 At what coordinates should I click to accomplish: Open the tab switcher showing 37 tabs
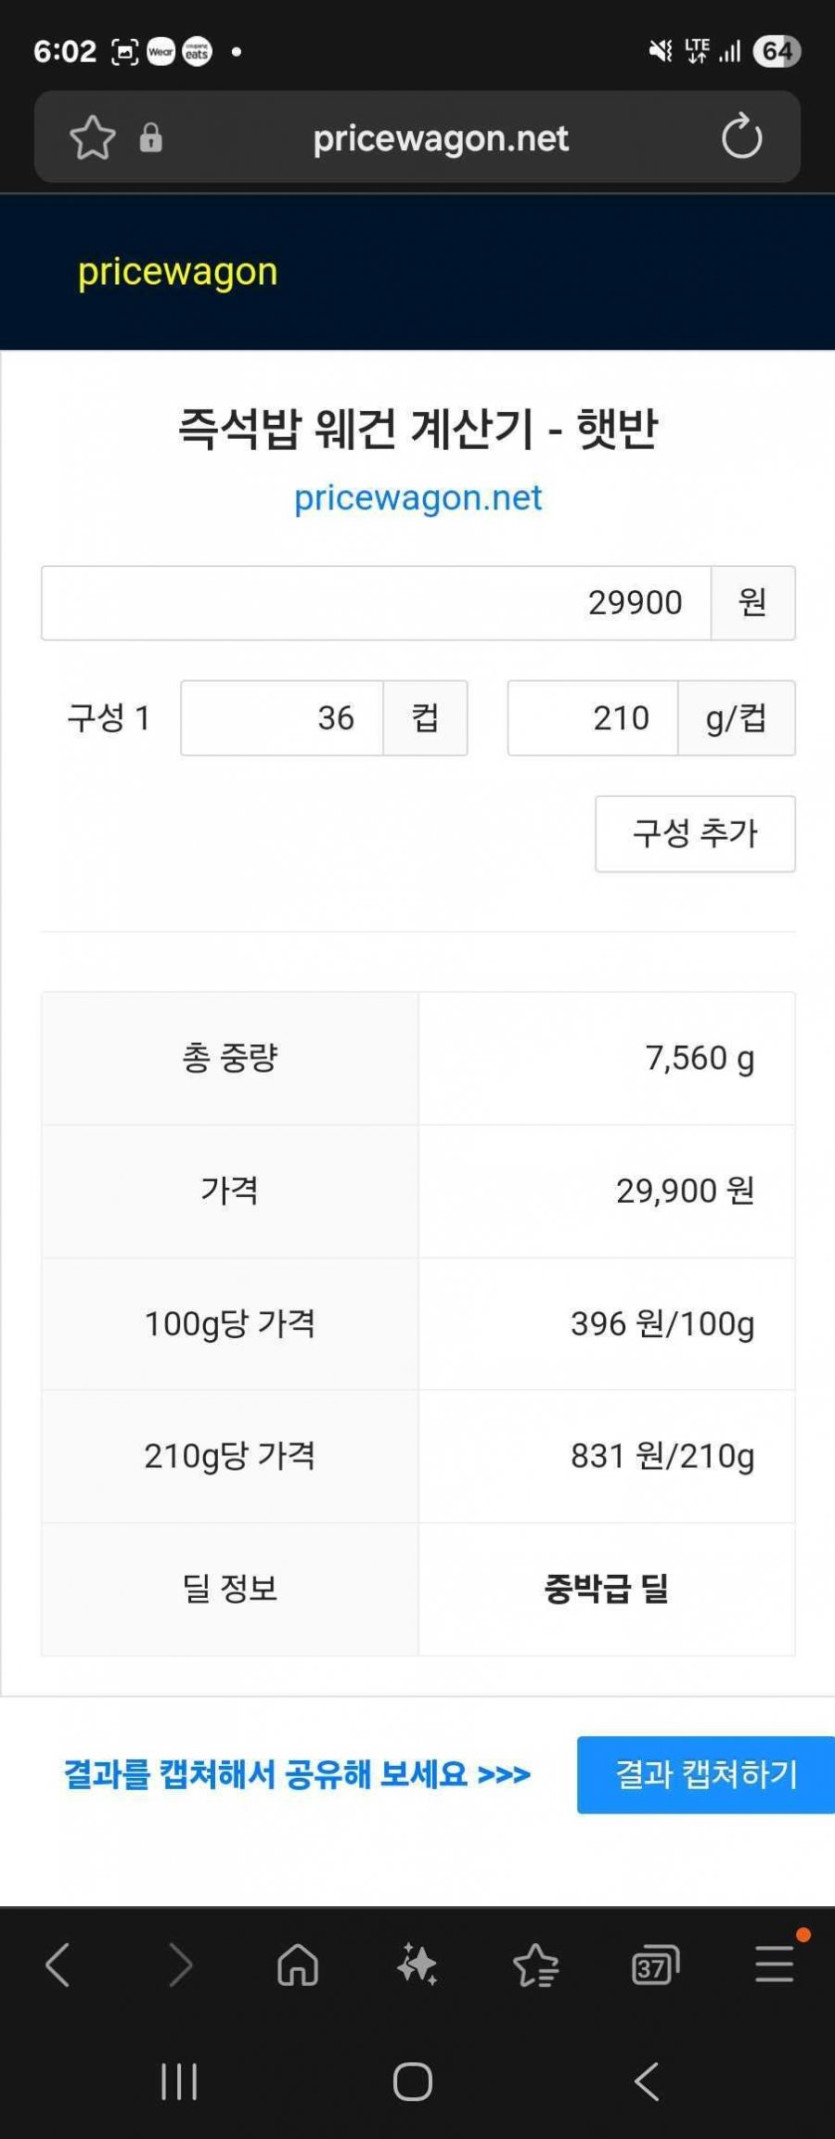(655, 1966)
